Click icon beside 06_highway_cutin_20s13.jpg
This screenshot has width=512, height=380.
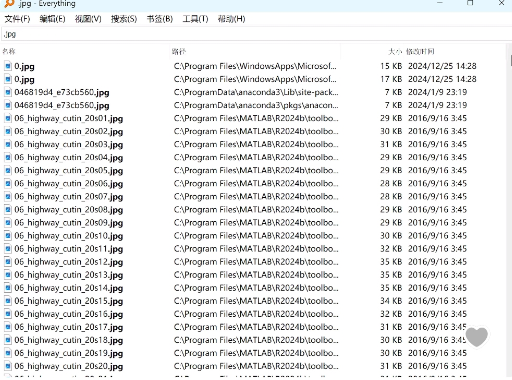[8, 275]
